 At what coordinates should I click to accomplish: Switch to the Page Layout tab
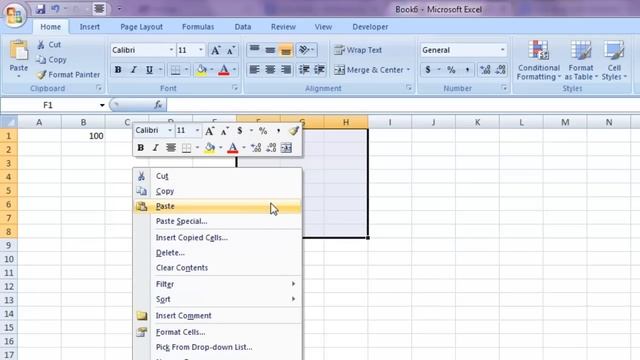coord(141,27)
